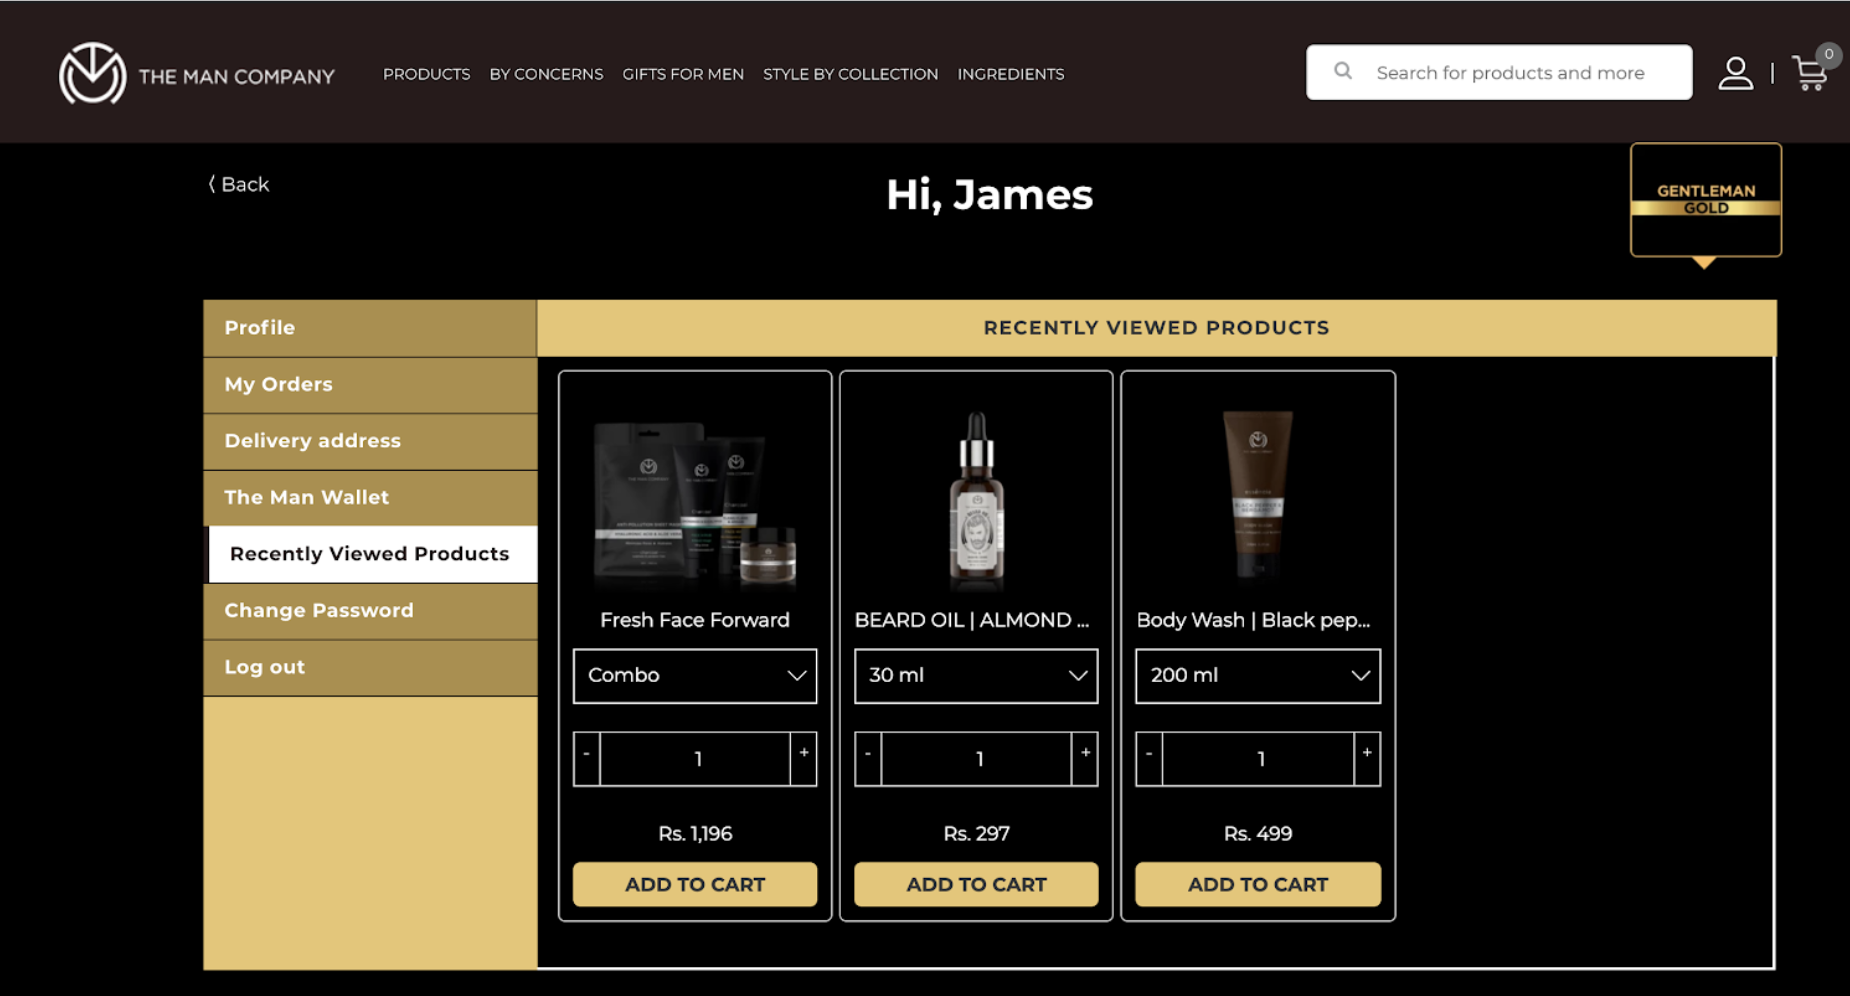Increase quantity for Body Wash
The image size is (1850, 996).
pyautogui.click(x=1367, y=759)
